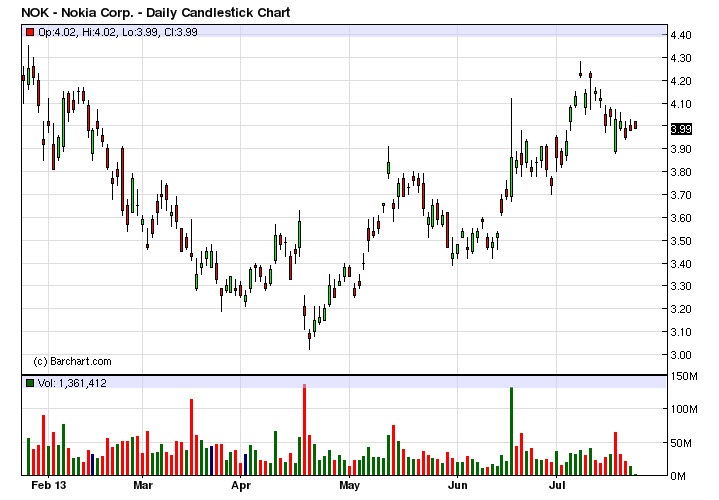The width and height of the screenshot is (719, 500).
Task: Click the 4.40 price axis label
Action: click(680, 35)
